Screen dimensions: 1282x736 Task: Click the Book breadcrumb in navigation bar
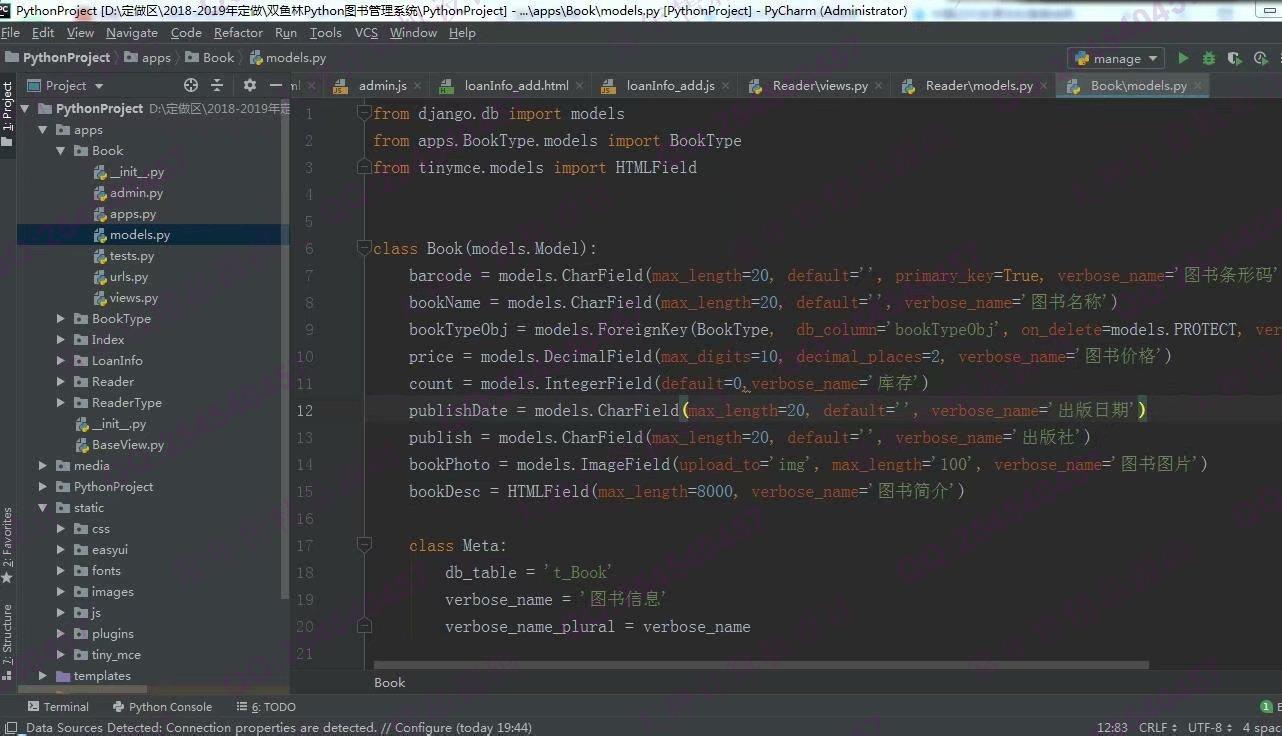click(210, 58)
